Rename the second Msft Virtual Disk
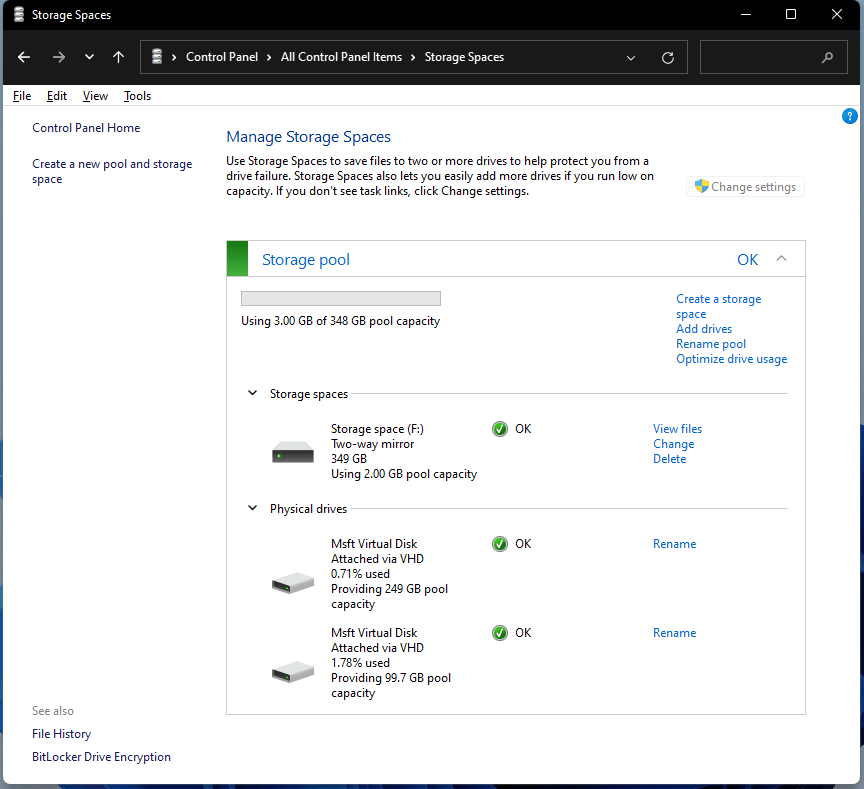 (x=674, y=632)
